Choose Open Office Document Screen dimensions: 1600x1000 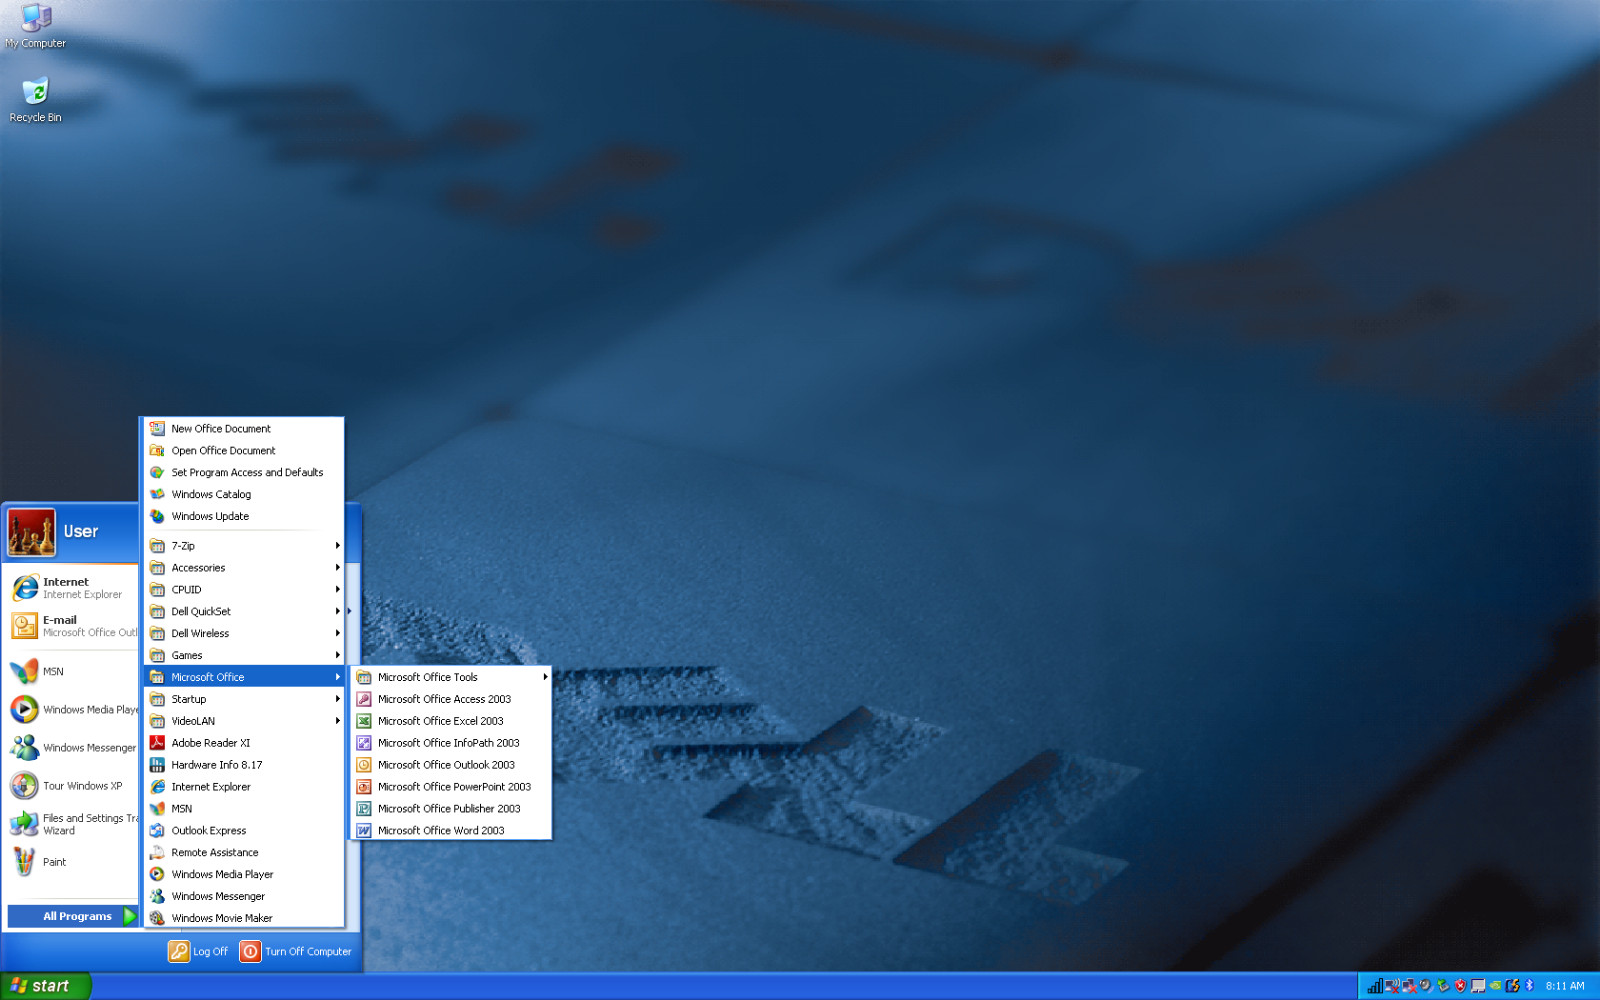tap(244, 451)
